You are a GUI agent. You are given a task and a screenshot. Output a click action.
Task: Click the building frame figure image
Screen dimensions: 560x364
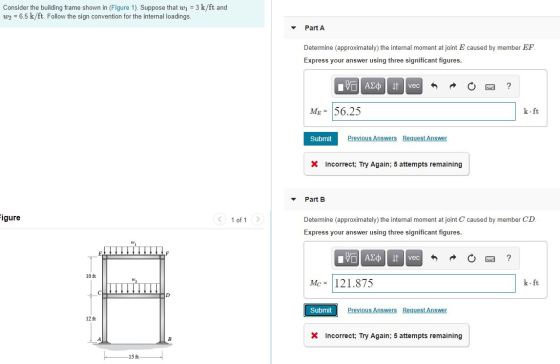[129, 300]
